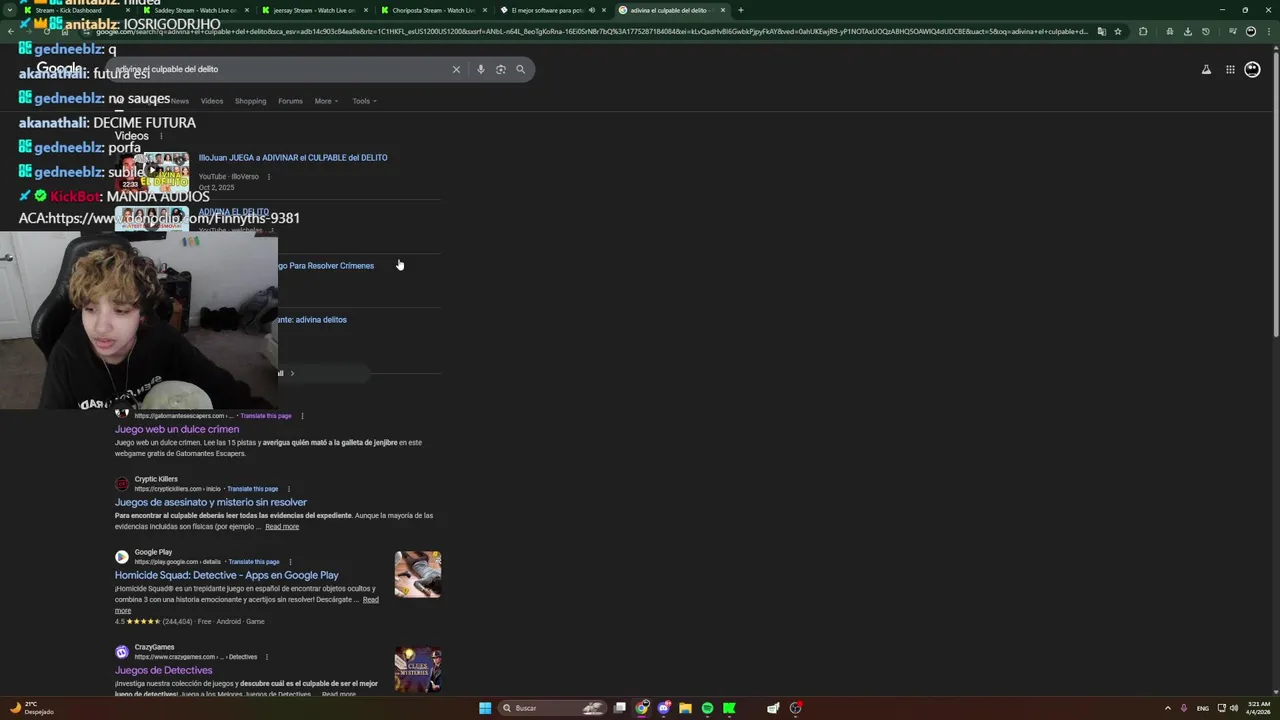Click the Windows taskbar Buscar box
The image size is (1280, 720).
[x=553, y=708]
